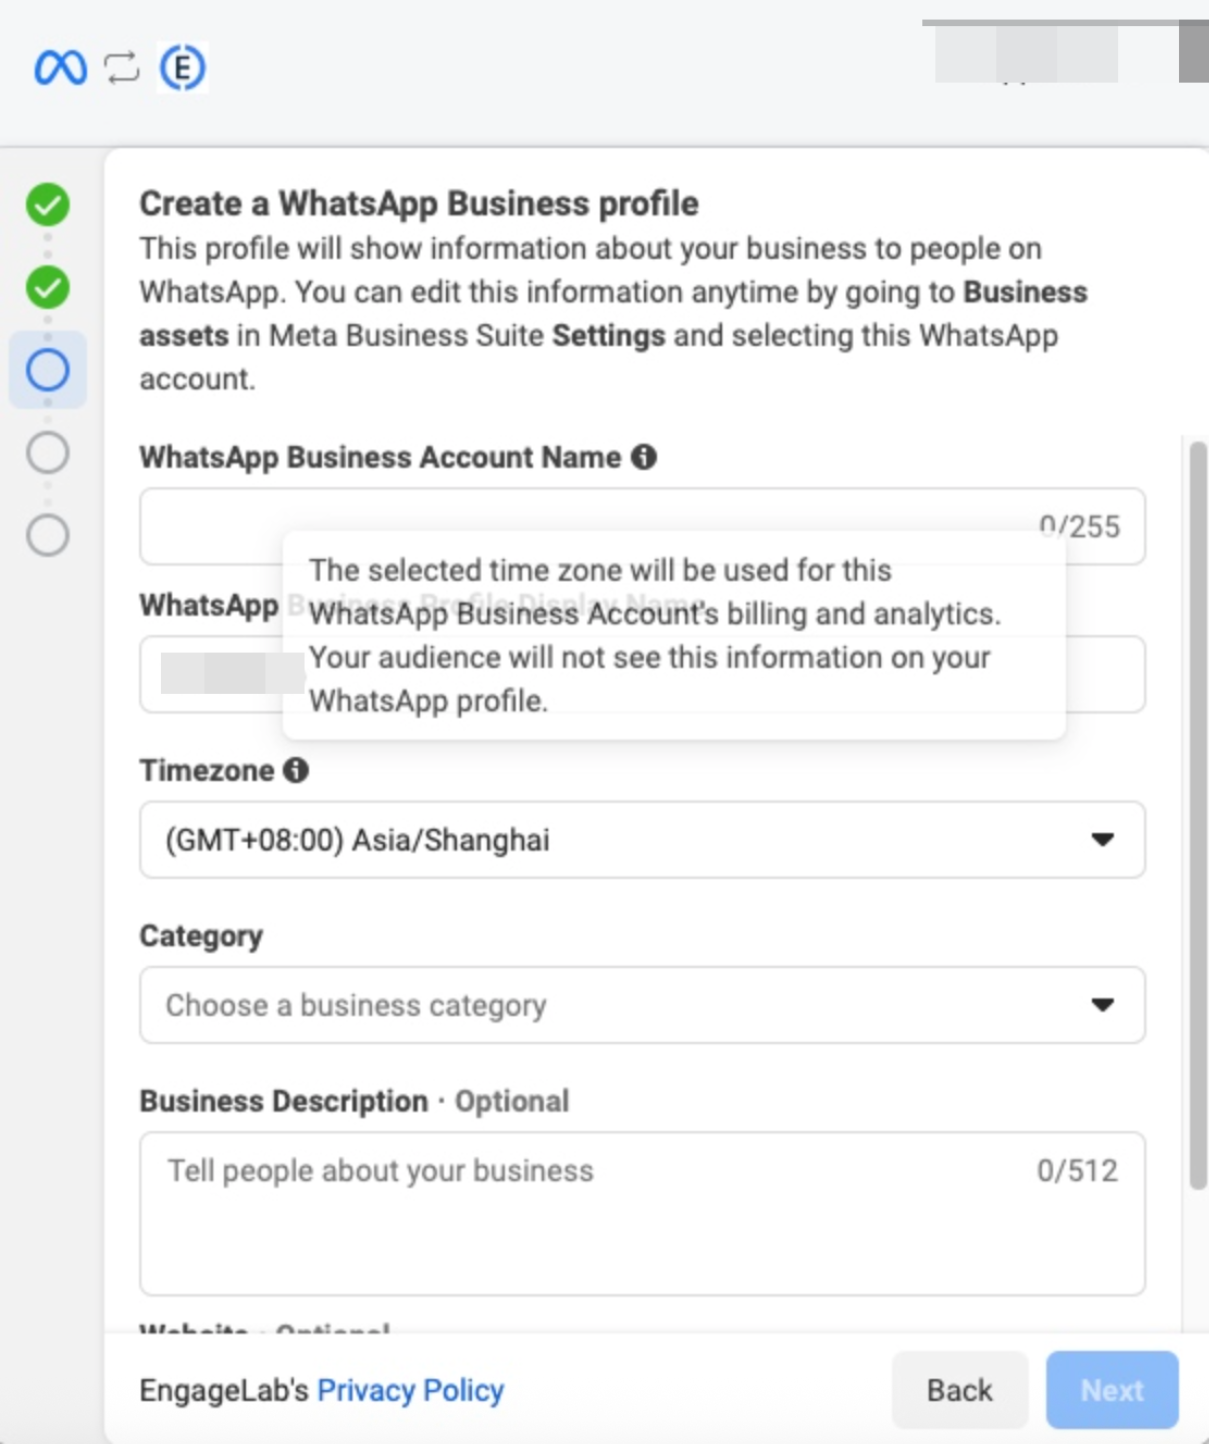The height and width of the screenshot is (1444, 1209).
Task: Click the Back button
Action: click(959, 1389)
